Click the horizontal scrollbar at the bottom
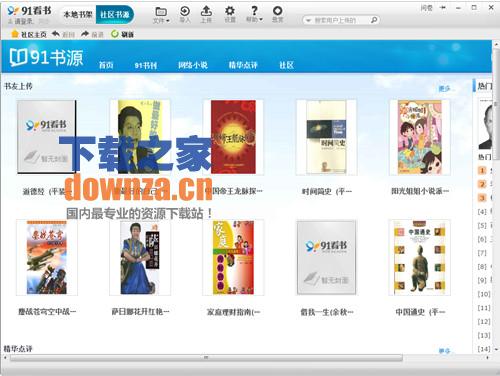Screen dimensions: 500x376 [206, 358]
